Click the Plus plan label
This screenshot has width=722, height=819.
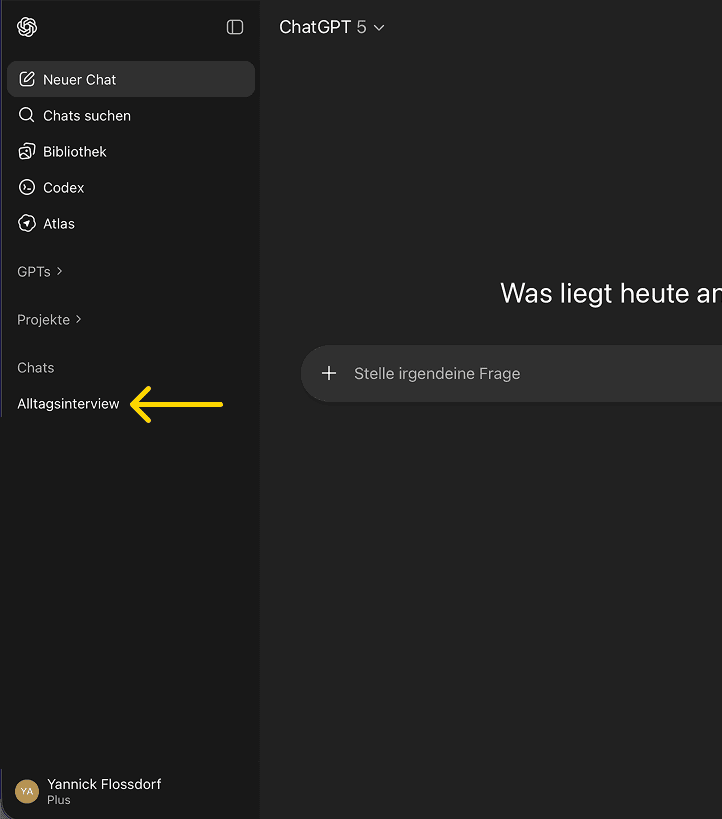[59, 800]
